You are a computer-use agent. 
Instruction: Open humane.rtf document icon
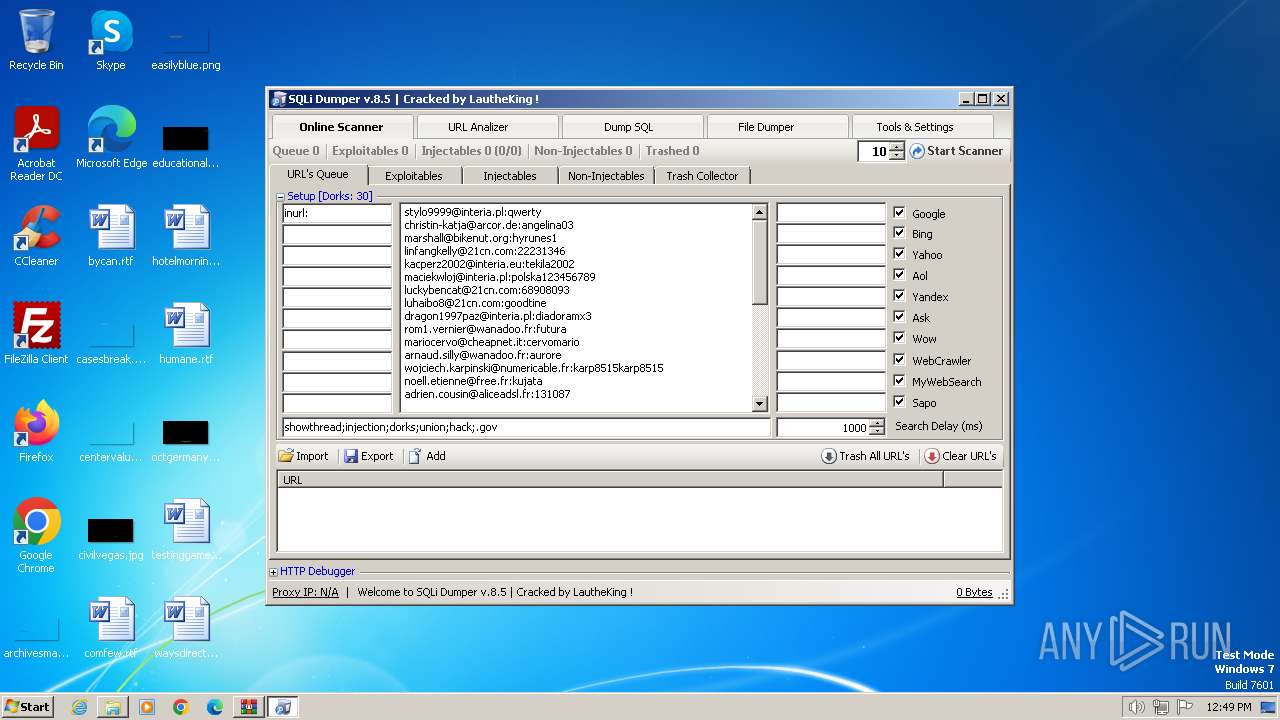click(186, 334)
